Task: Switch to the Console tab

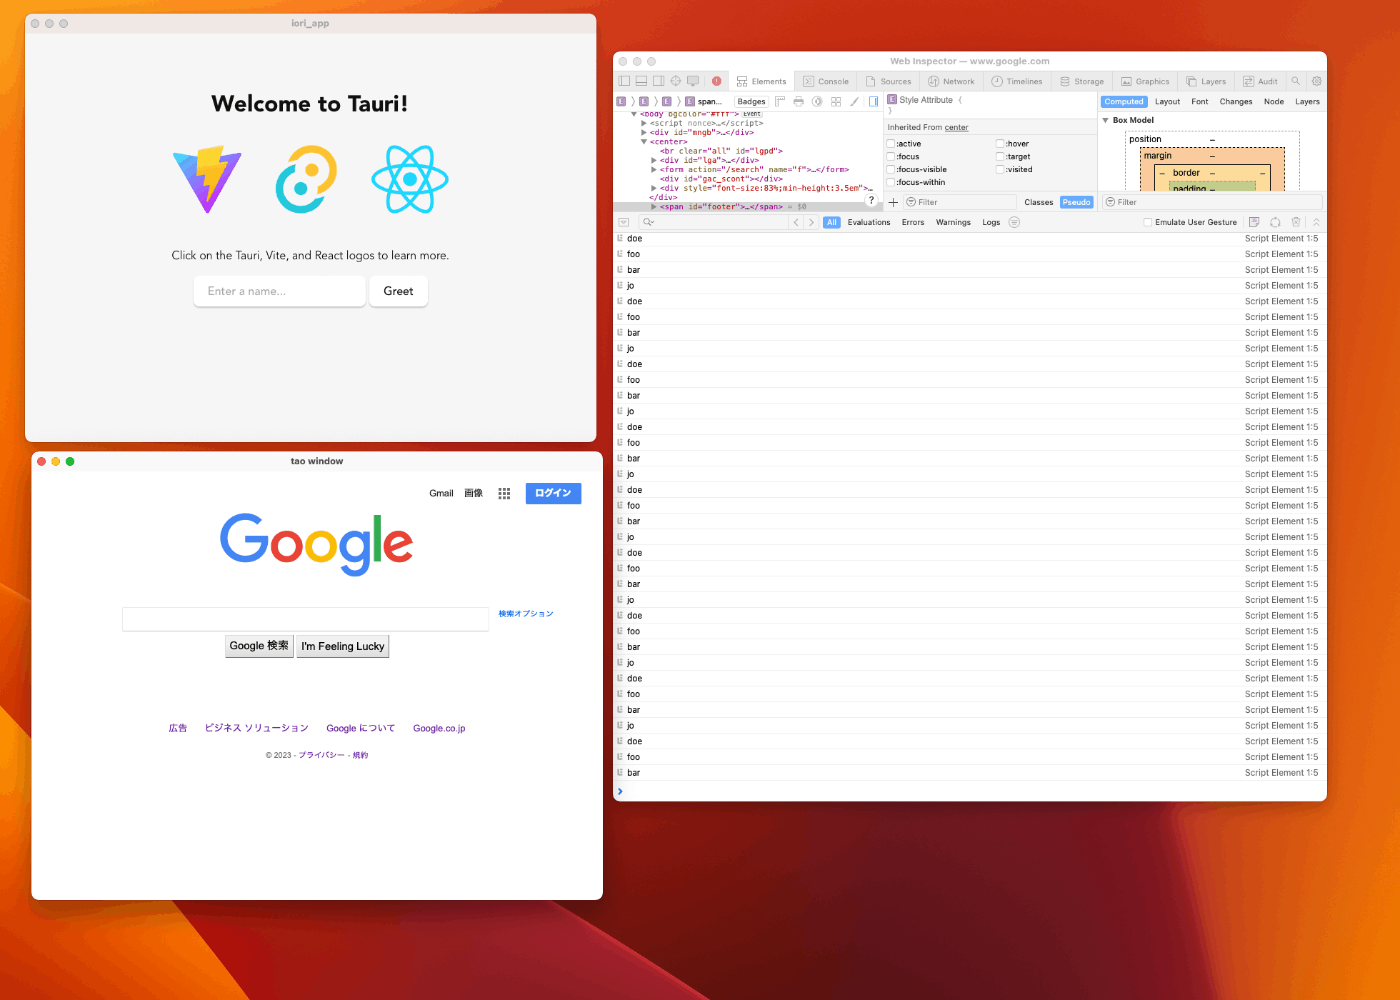Action: (826, 81)
